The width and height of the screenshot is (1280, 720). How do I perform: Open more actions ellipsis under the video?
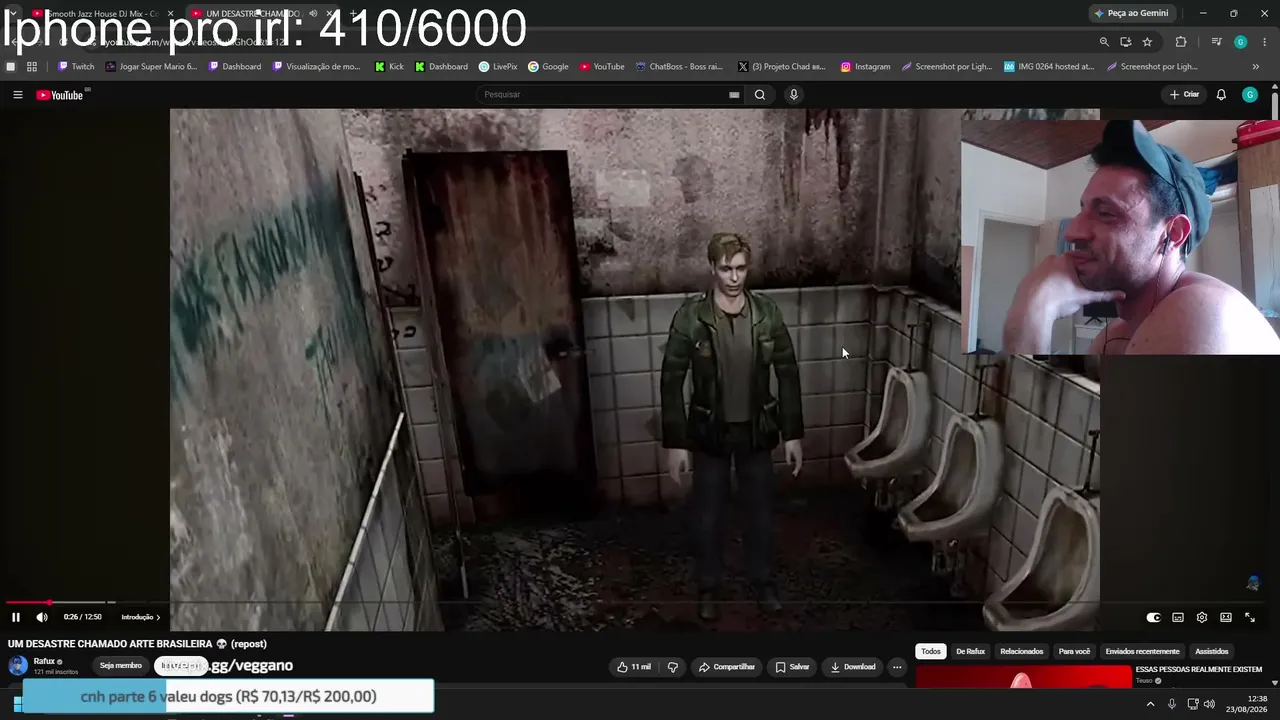[897, 667]
